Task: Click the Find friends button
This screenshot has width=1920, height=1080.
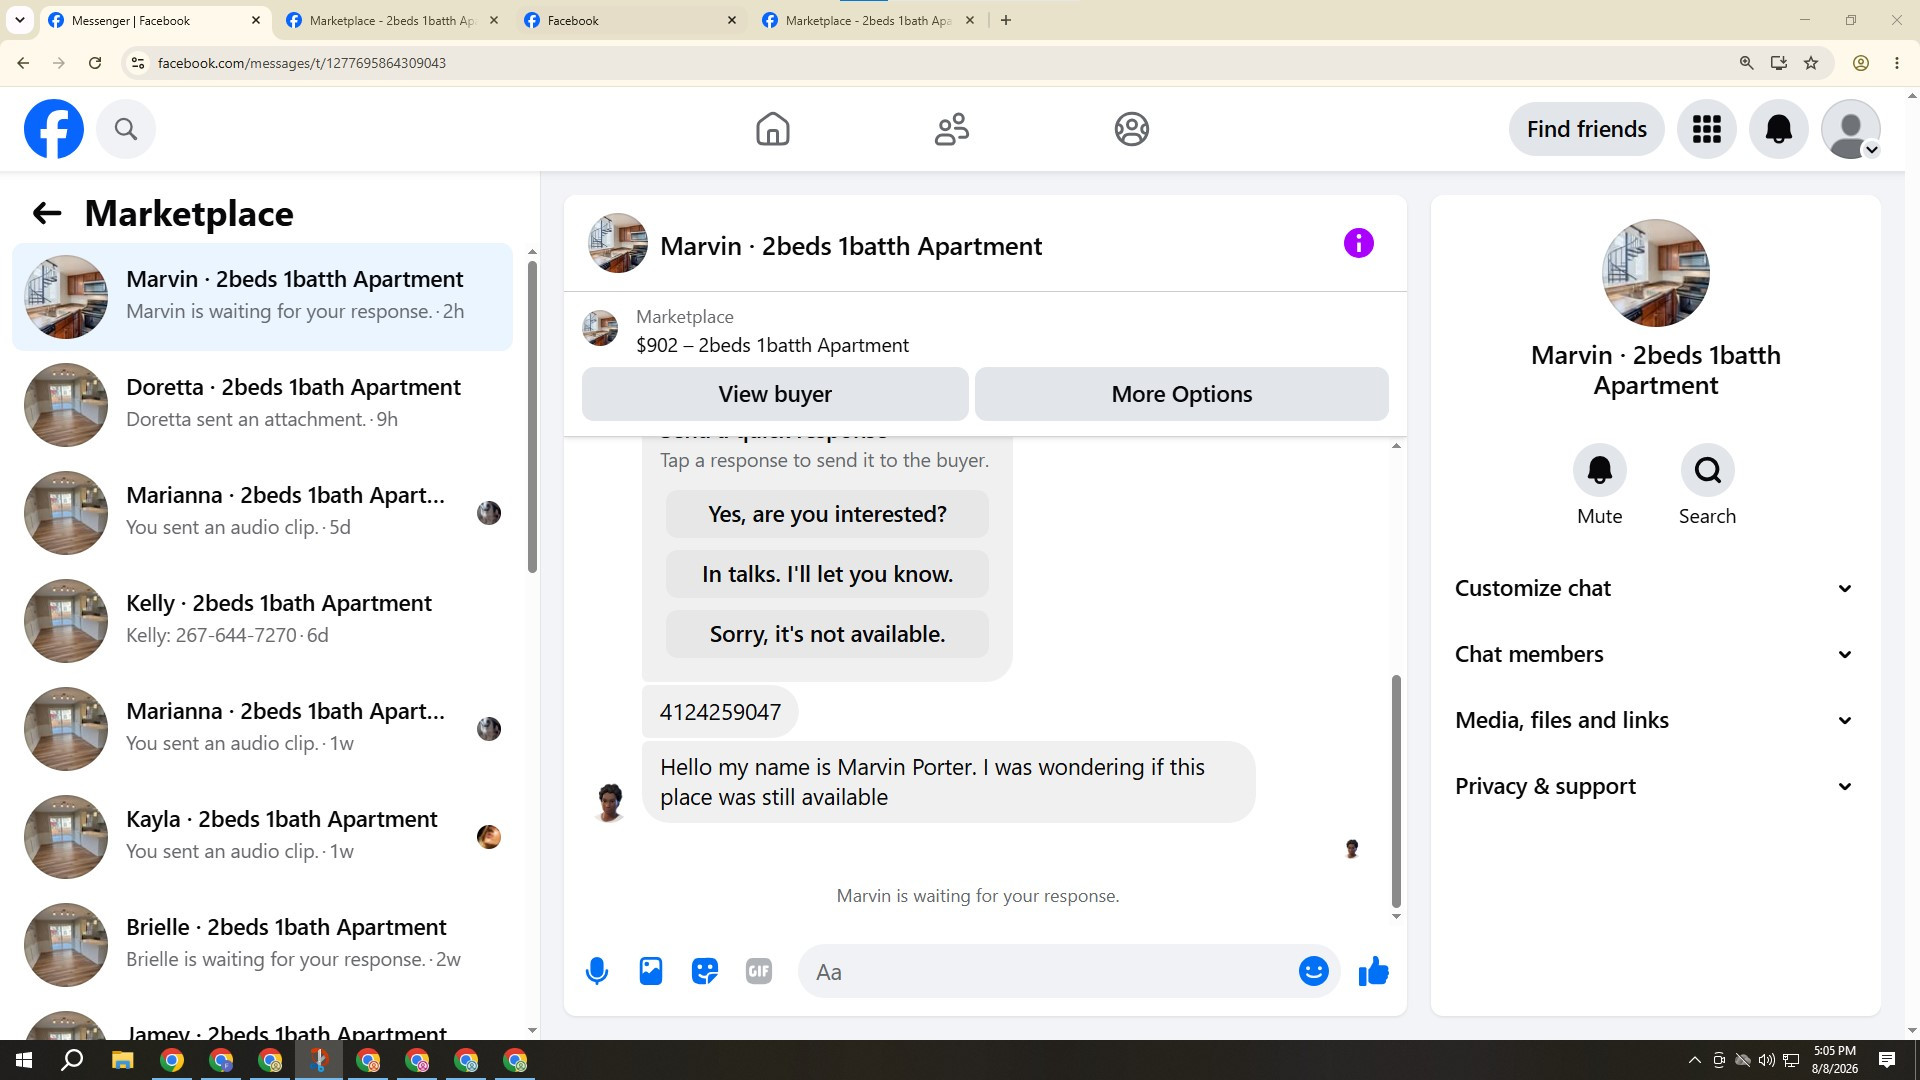Action: pos(1586,129)
